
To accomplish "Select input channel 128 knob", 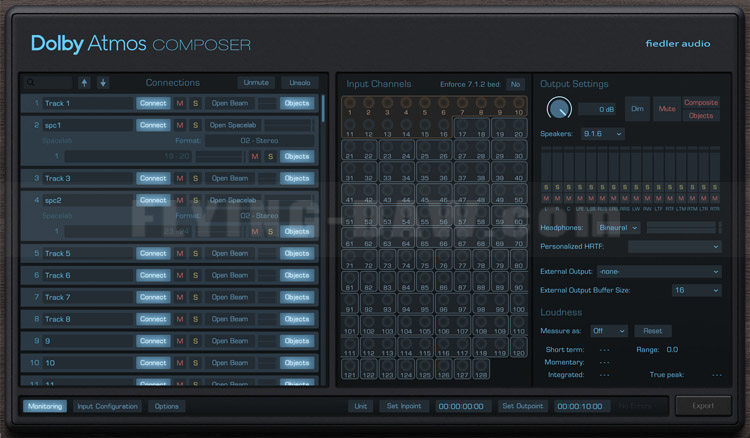I will tap(481, 366).
